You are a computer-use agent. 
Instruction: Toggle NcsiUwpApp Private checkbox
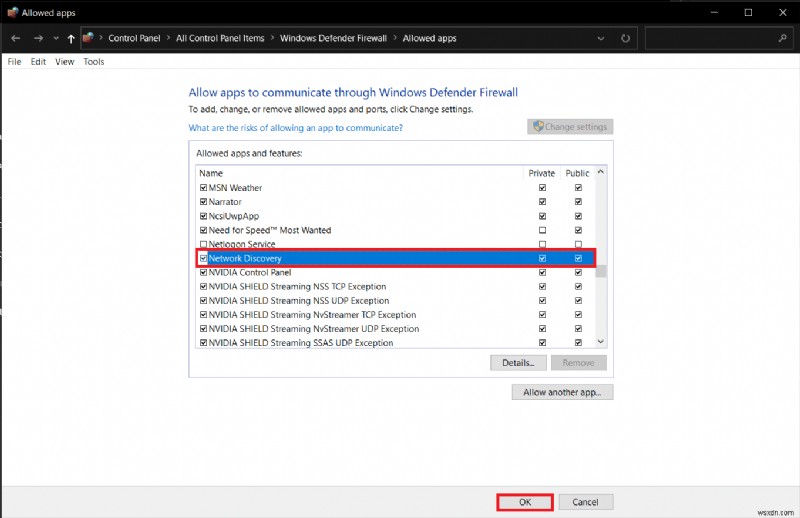[542, 216]
